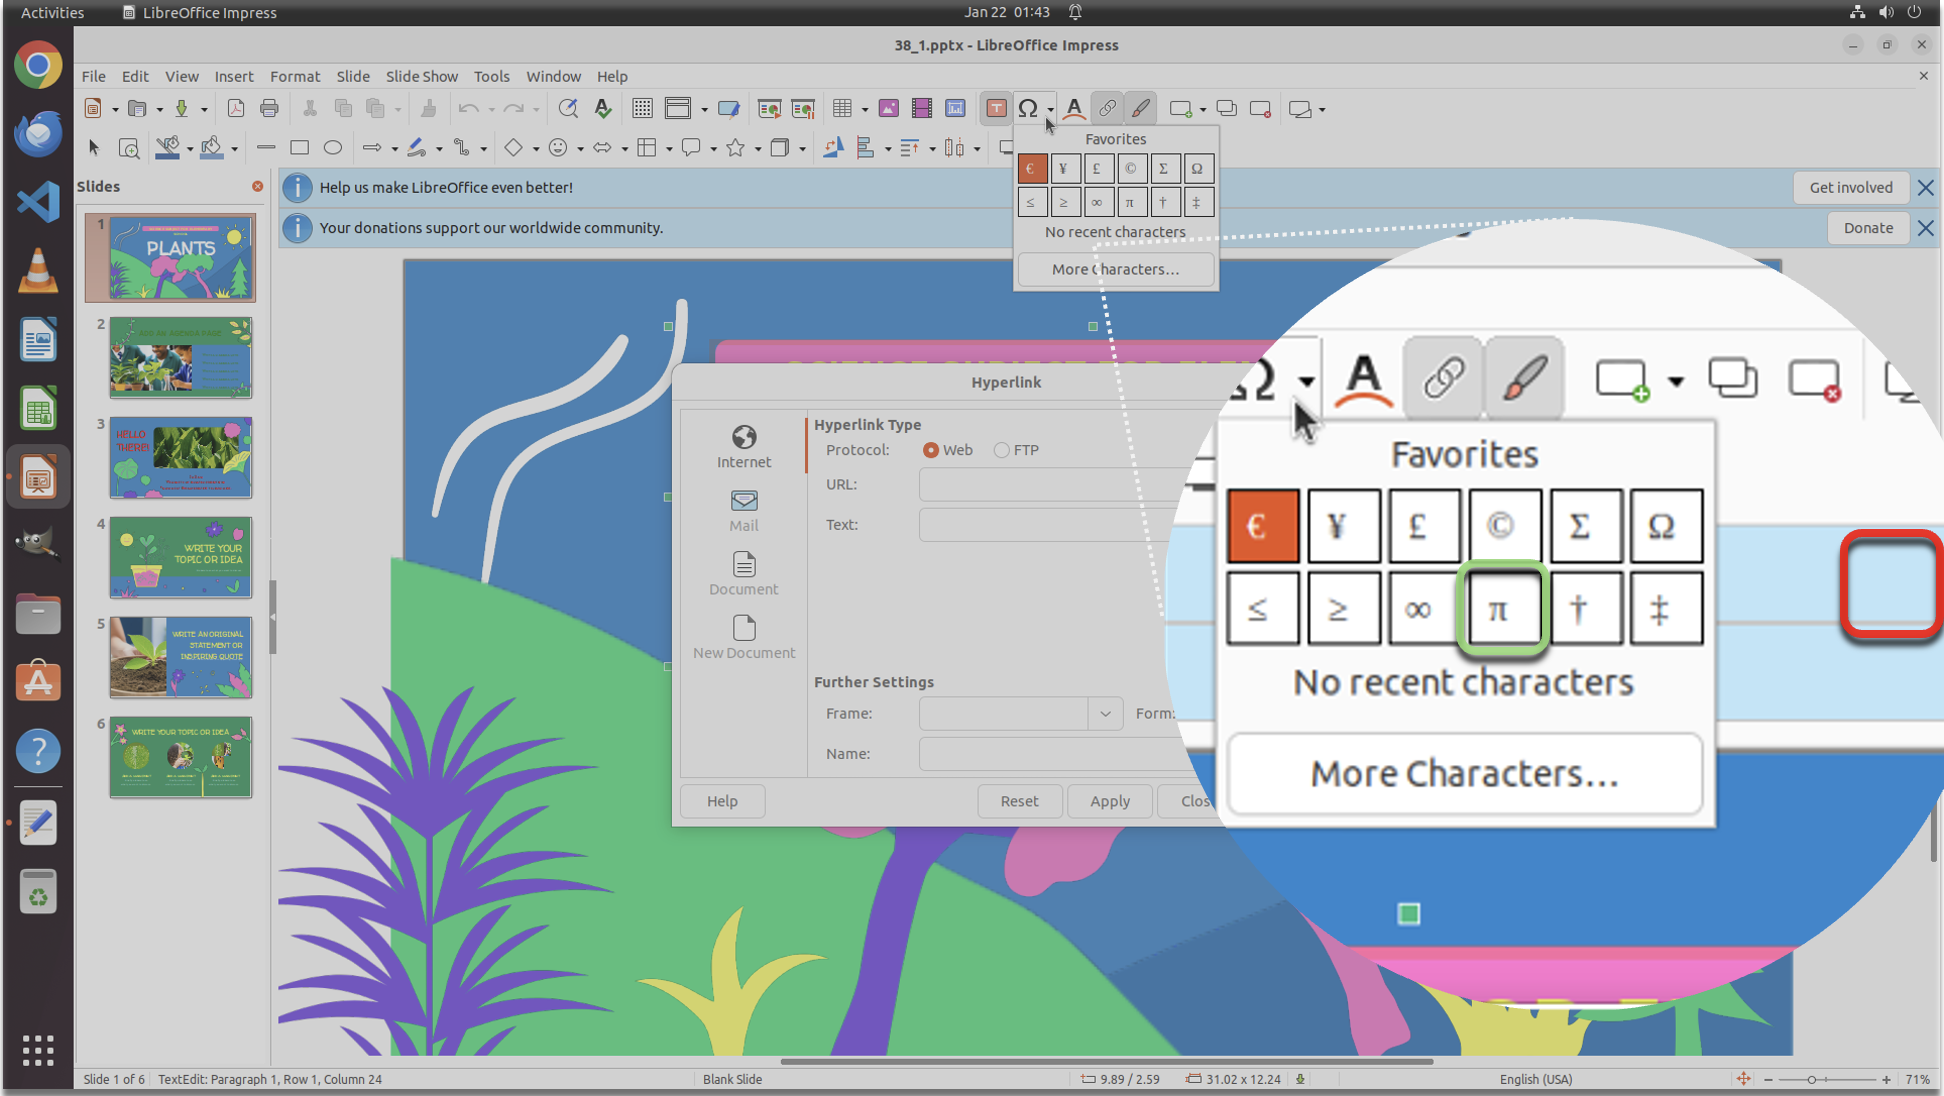Expand the Frame combo box dropdown
Viewport: 1944px width, 1096px height.
coord(1105,713)
